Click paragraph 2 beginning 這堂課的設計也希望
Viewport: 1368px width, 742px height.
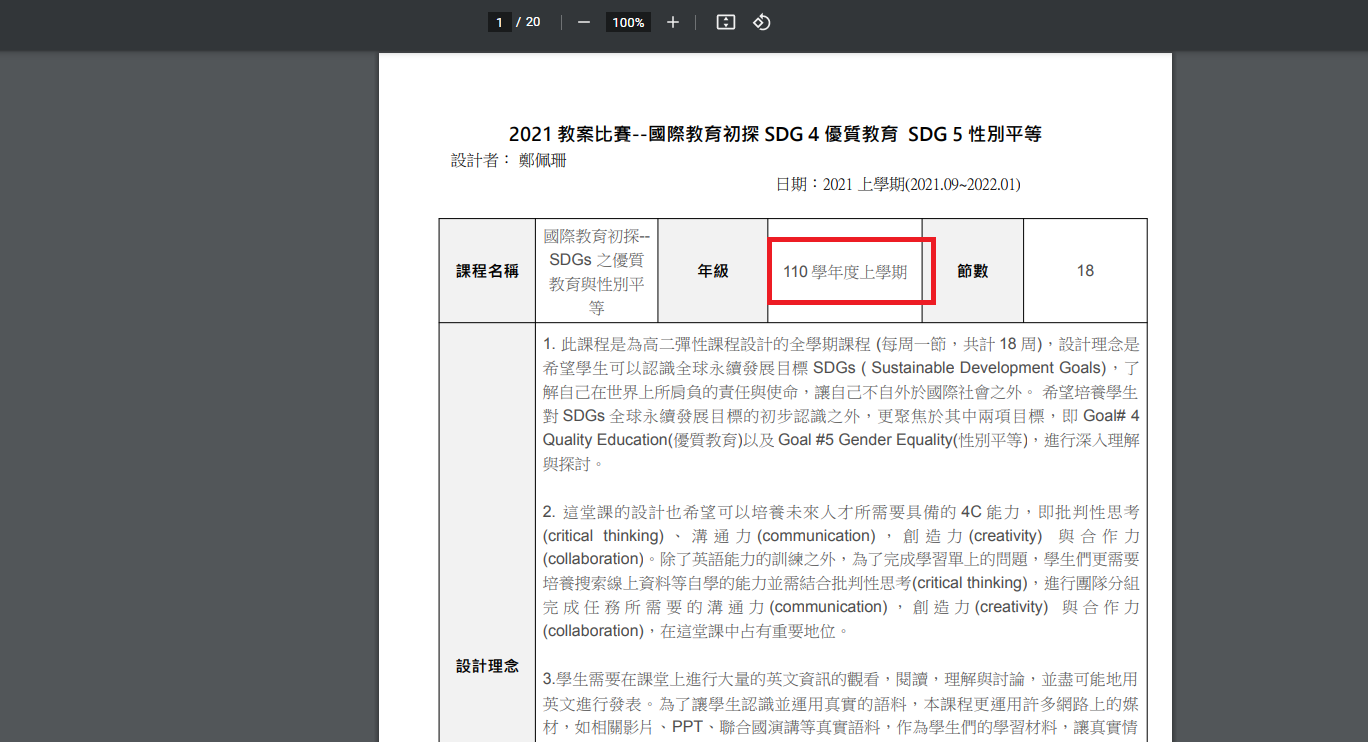841,571
